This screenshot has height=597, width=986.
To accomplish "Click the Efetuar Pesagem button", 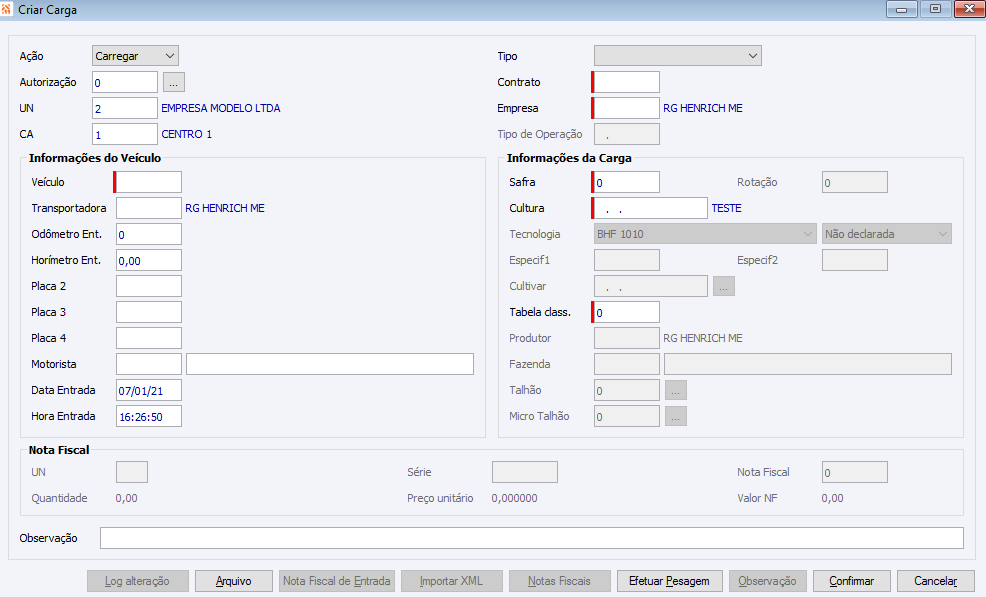I will pos(669,581).
